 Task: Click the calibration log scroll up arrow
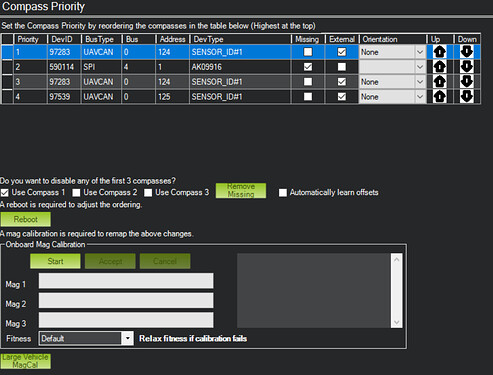coord(396,259)
